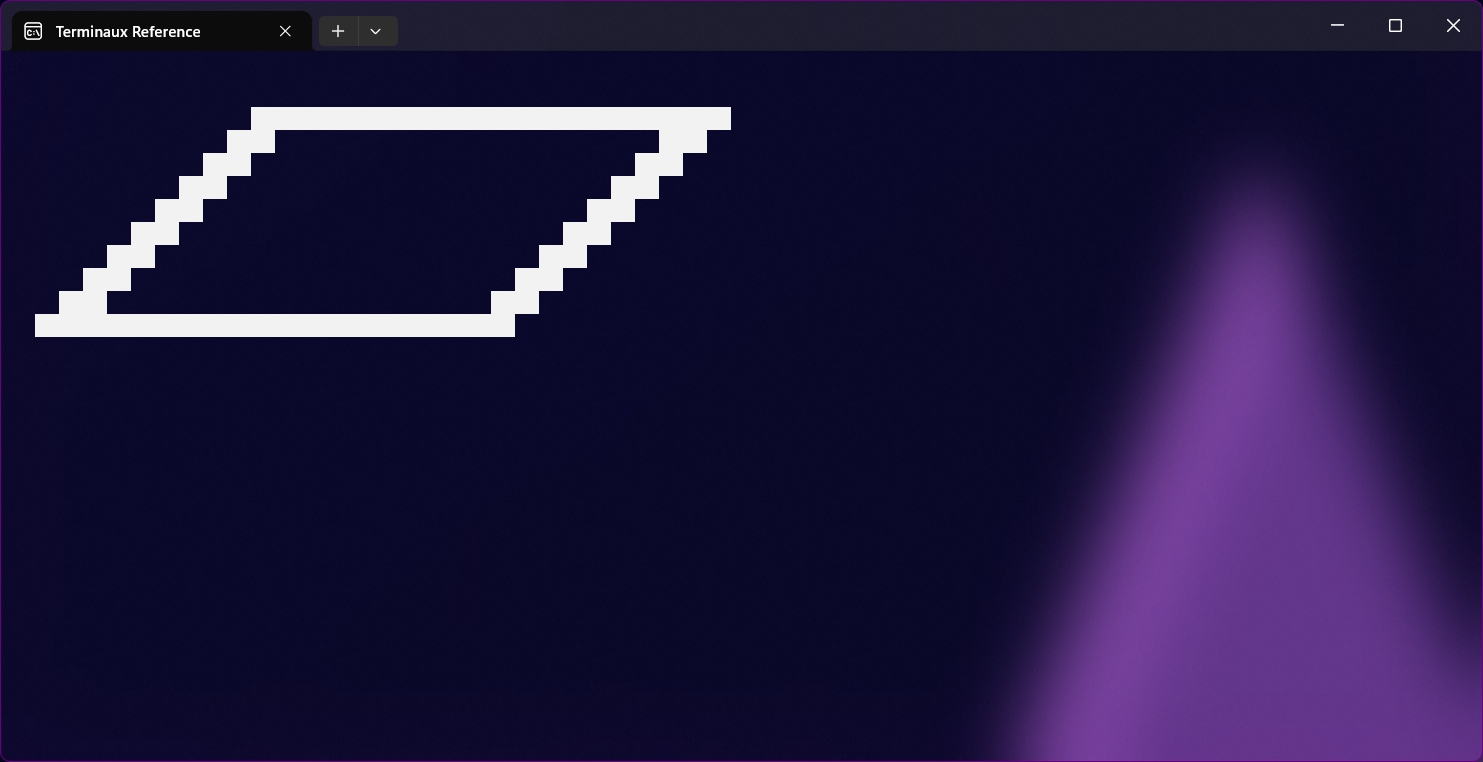
Task: Click the empty dark area below the parallelogram
Action: (400, 550)
